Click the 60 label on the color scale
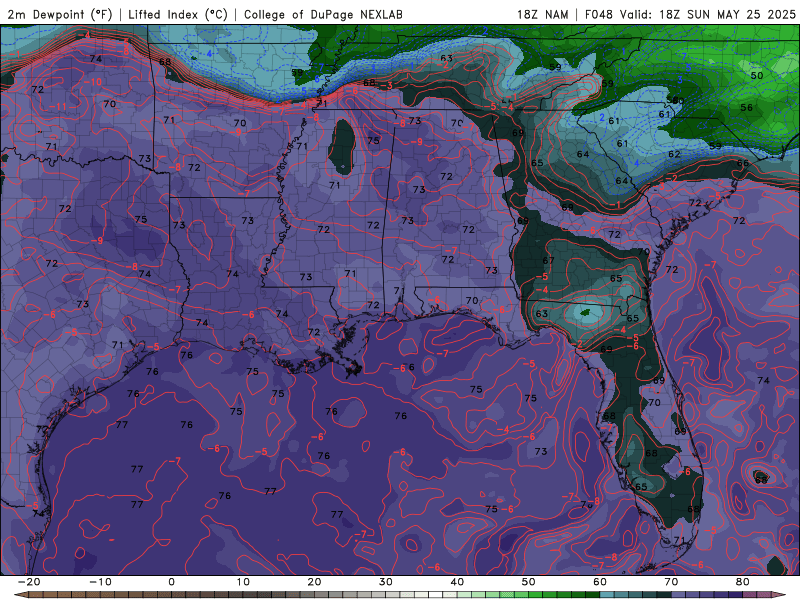Image resolution: width=800 pixels, height=600 pixels. point(600,582)
